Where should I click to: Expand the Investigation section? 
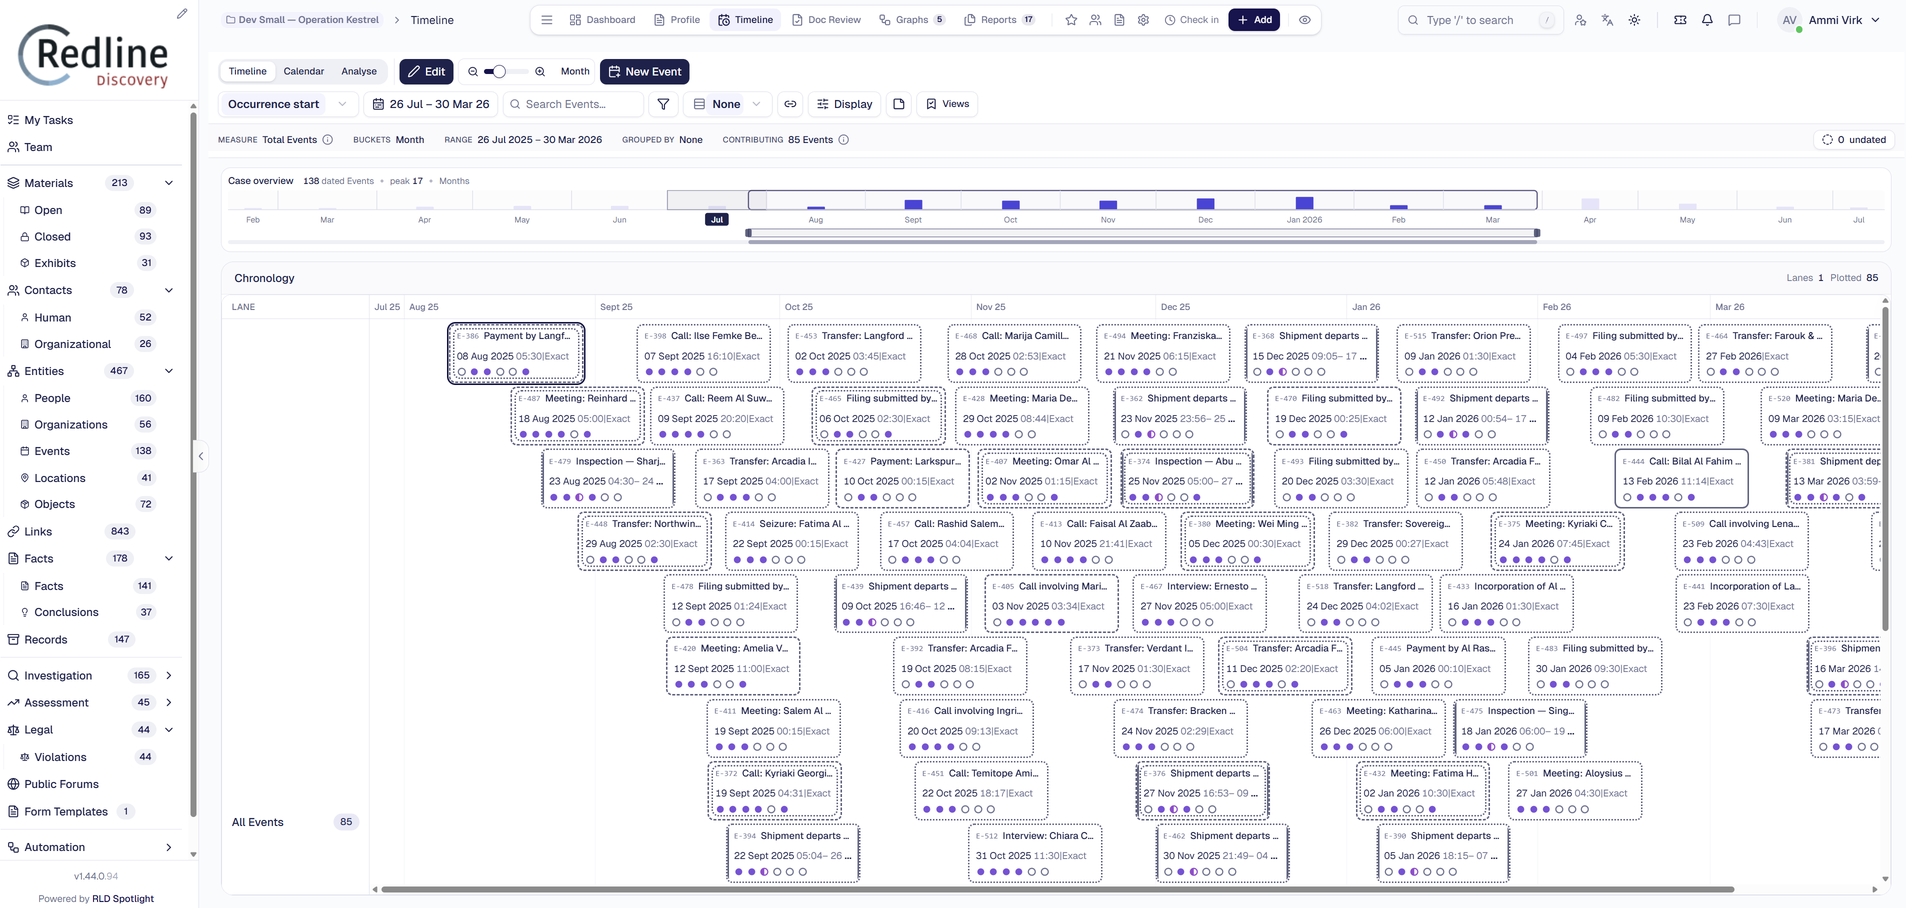(169, 676)
